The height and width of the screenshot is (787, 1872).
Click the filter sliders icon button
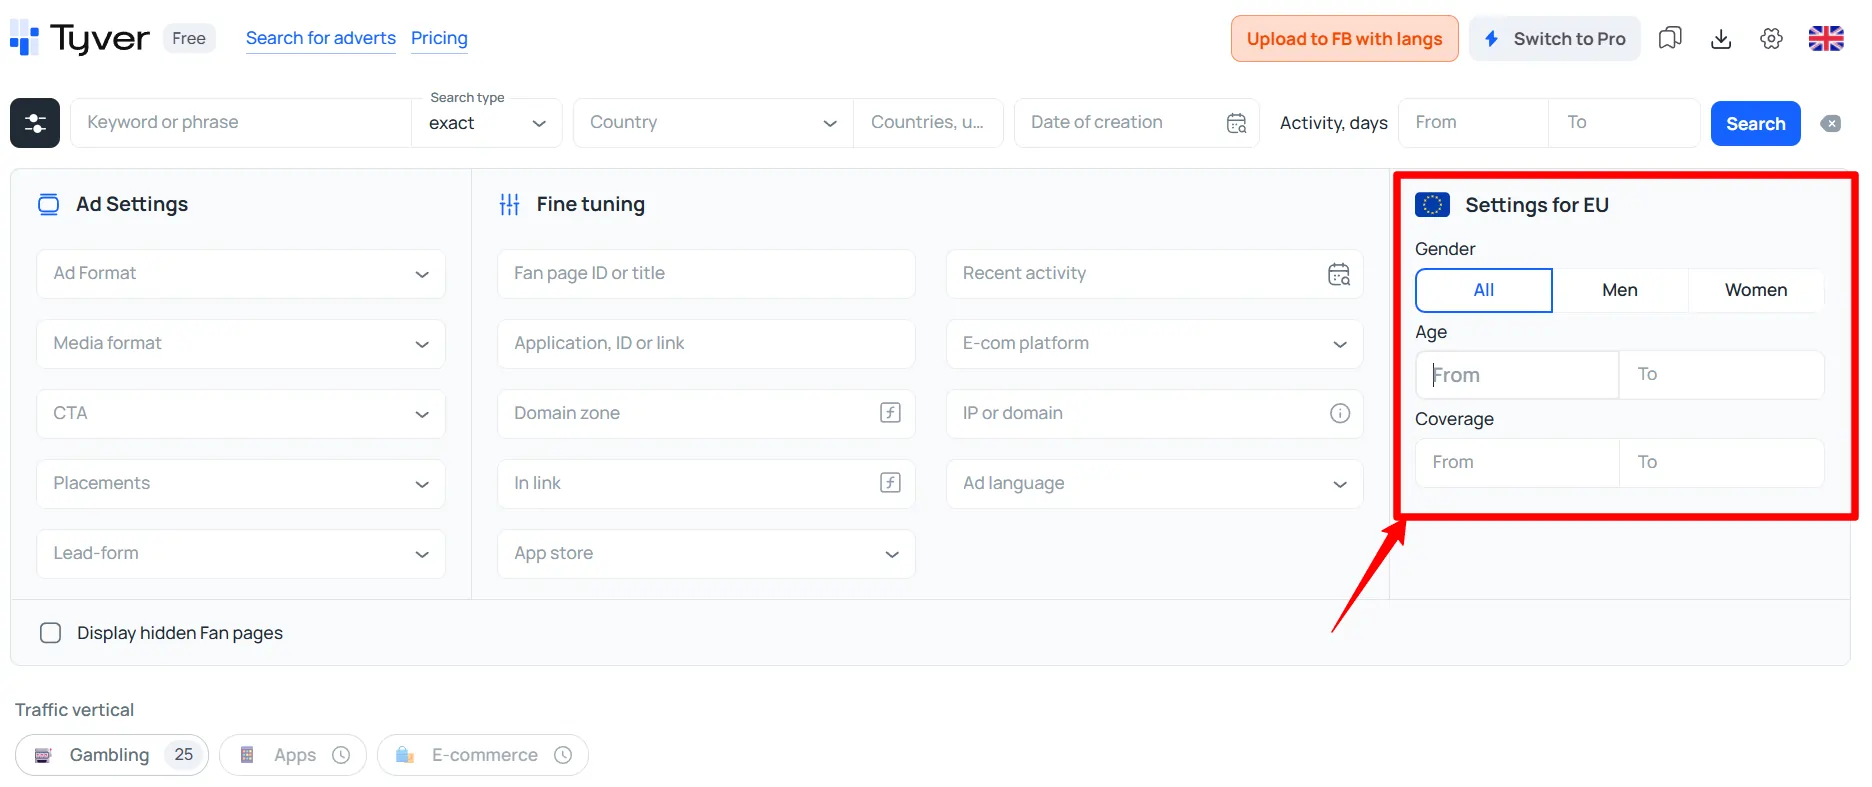point(35,123)
